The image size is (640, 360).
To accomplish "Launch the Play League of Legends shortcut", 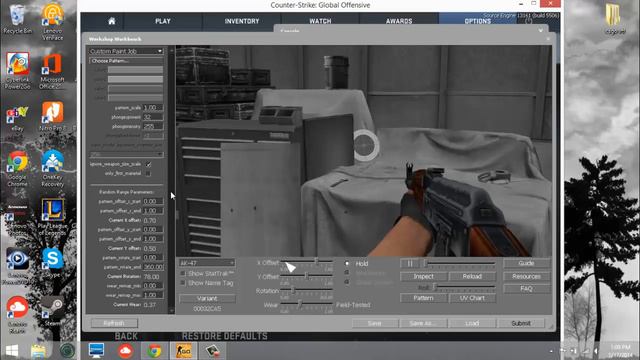I will (53, 217).
